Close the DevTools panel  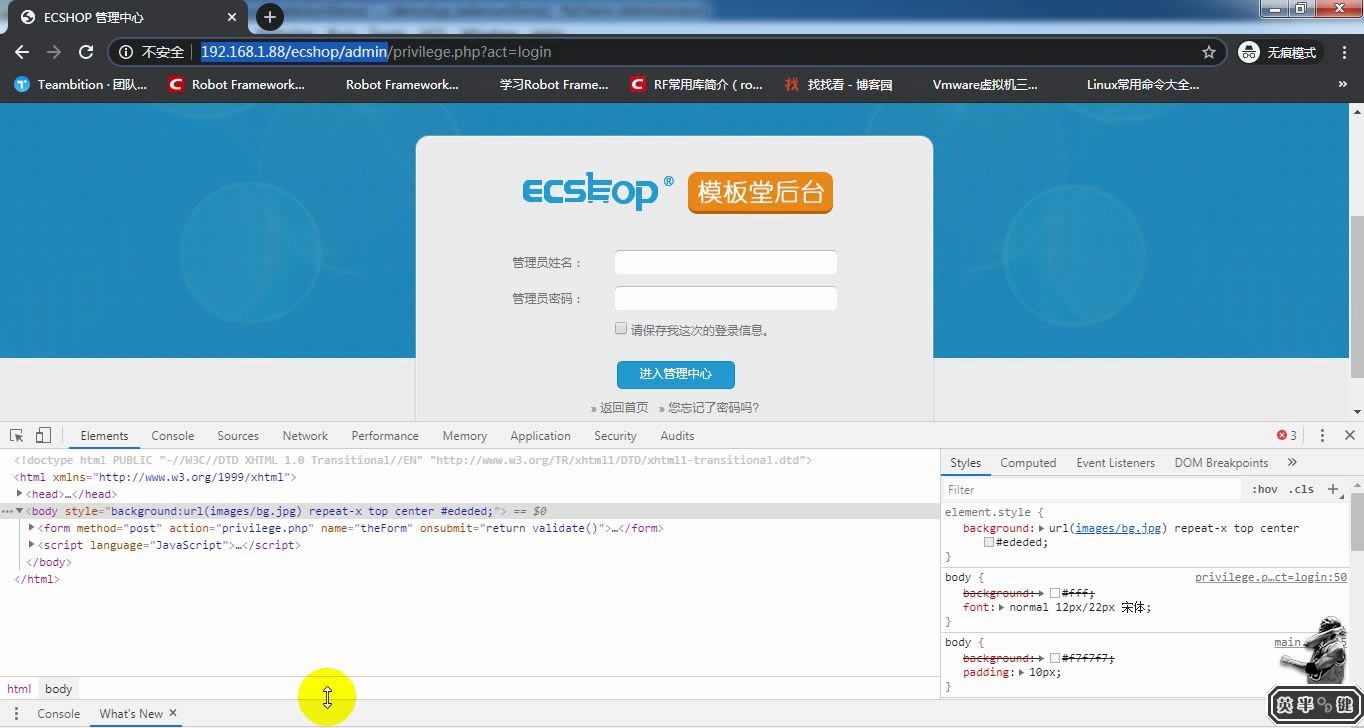tap(1350, 436)
